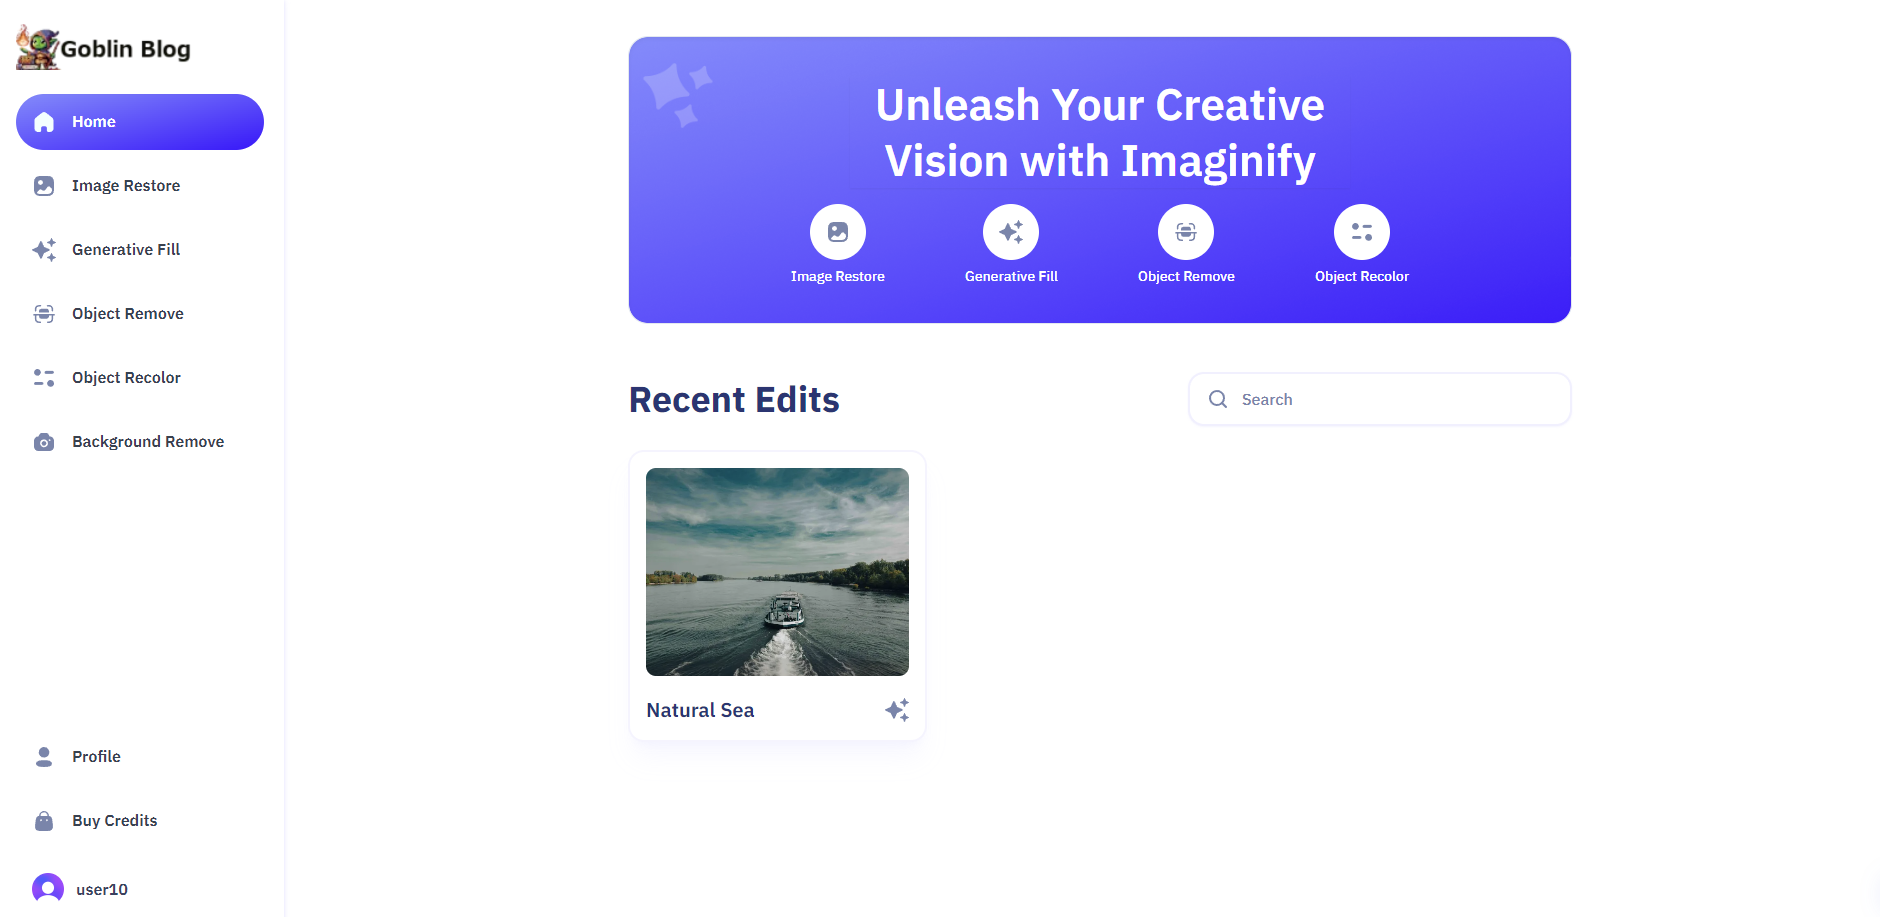Click the camera icon beside Background Remove
1880x917 pixels.
coord(44,442)
